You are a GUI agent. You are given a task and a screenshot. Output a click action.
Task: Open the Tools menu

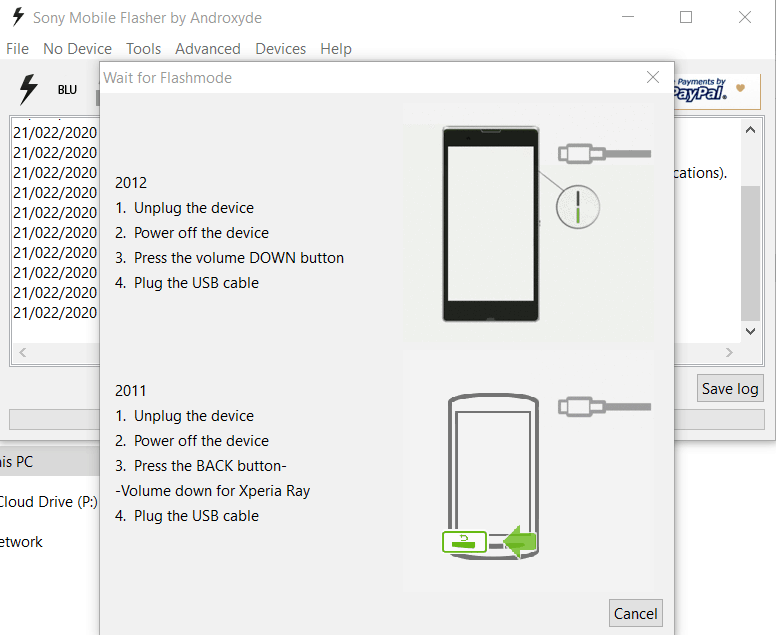(x=144, y=49)
